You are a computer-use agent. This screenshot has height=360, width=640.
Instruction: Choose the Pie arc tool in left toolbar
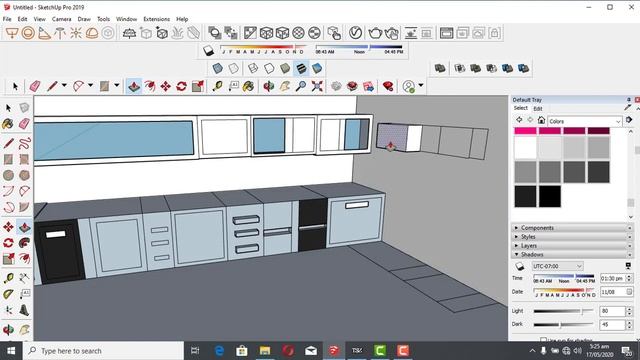click(x=24, y=207)
